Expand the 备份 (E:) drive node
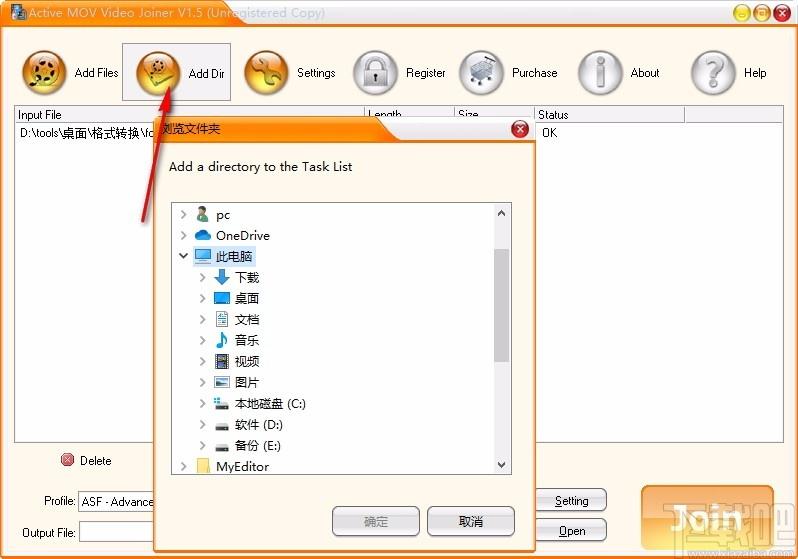The image size is (798, 559). tap(203, 445)
